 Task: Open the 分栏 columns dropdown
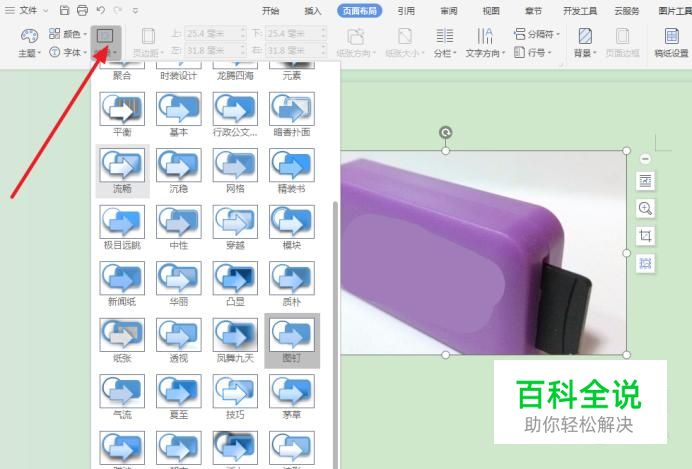(x=444, y=42)
